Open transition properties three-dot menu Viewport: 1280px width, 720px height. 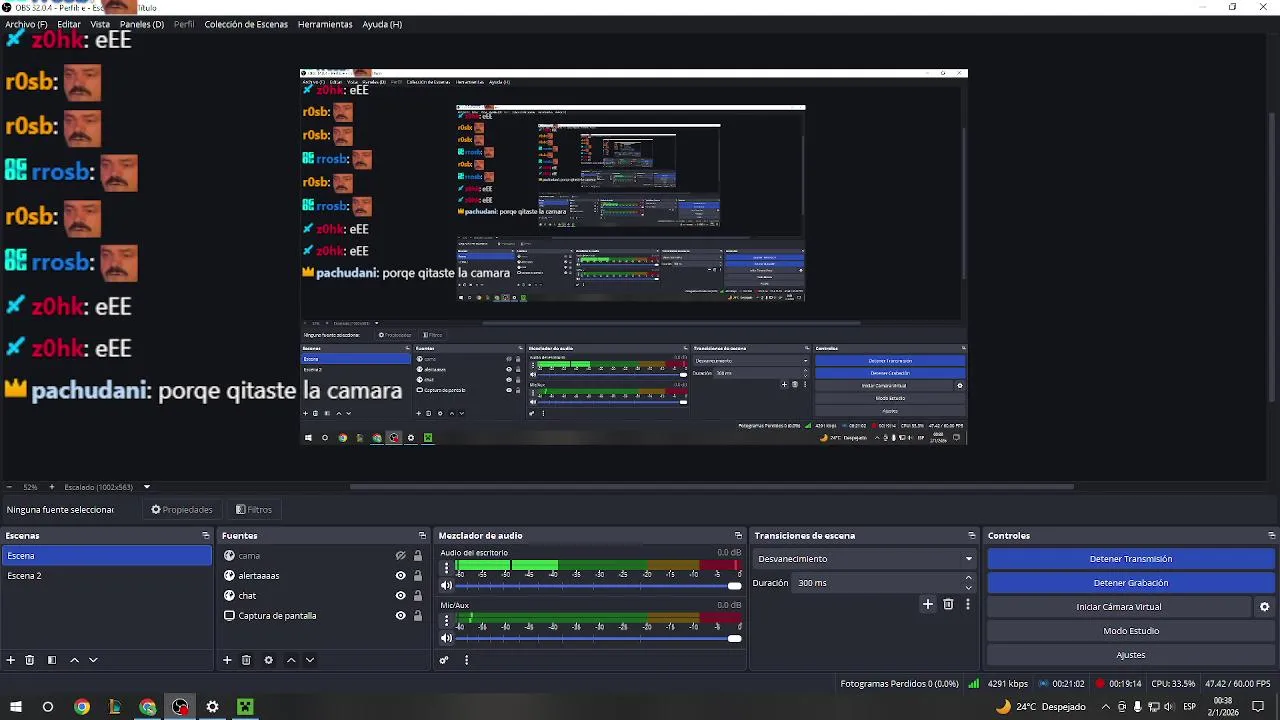click(x=967, y=604)
